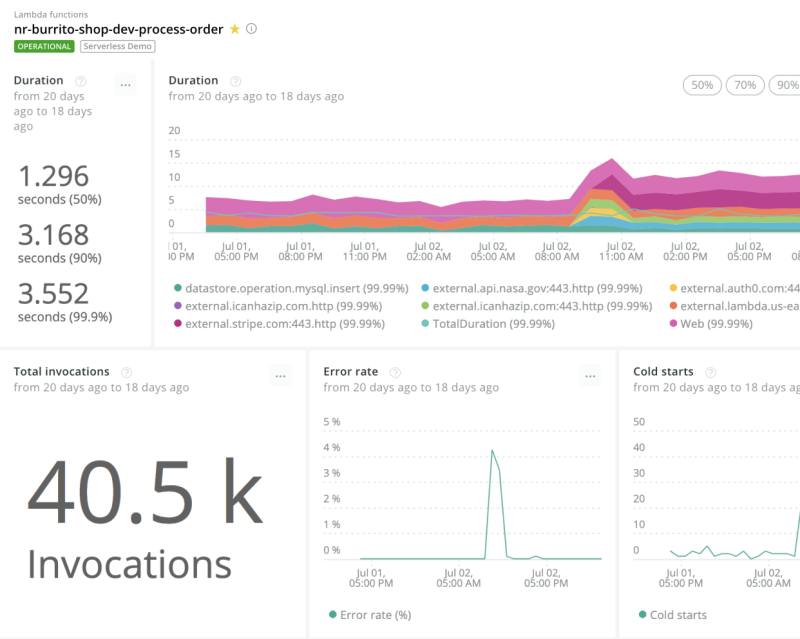The height and width of the screenshot is (639, 800).
Task: Open the Total invocations ellipsis menu
Action: (281, 376)
